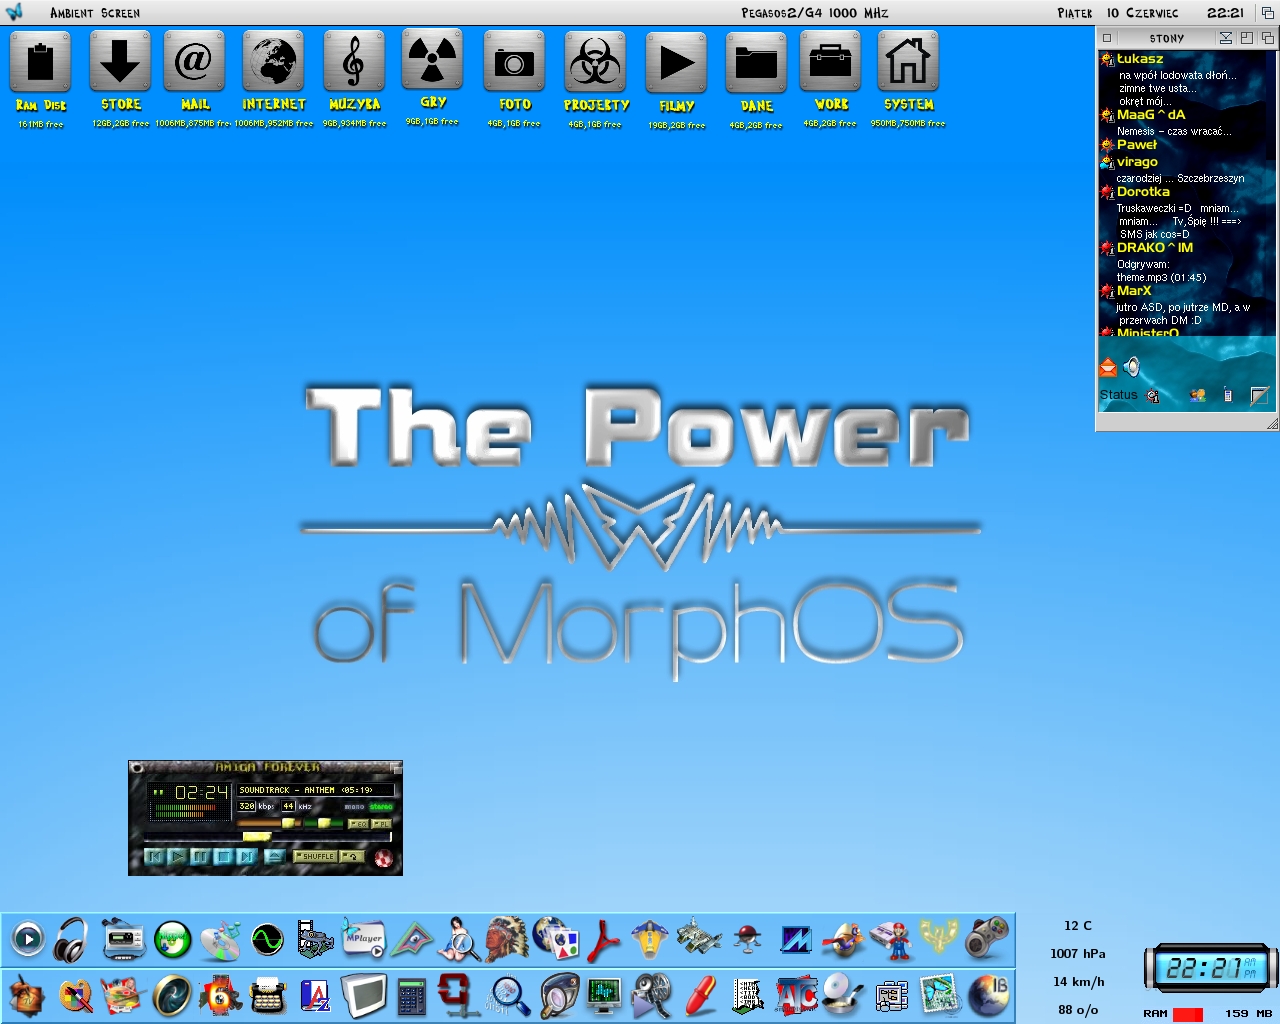Open the postage stamp mail icon in the dock

[x=940, y=996]
